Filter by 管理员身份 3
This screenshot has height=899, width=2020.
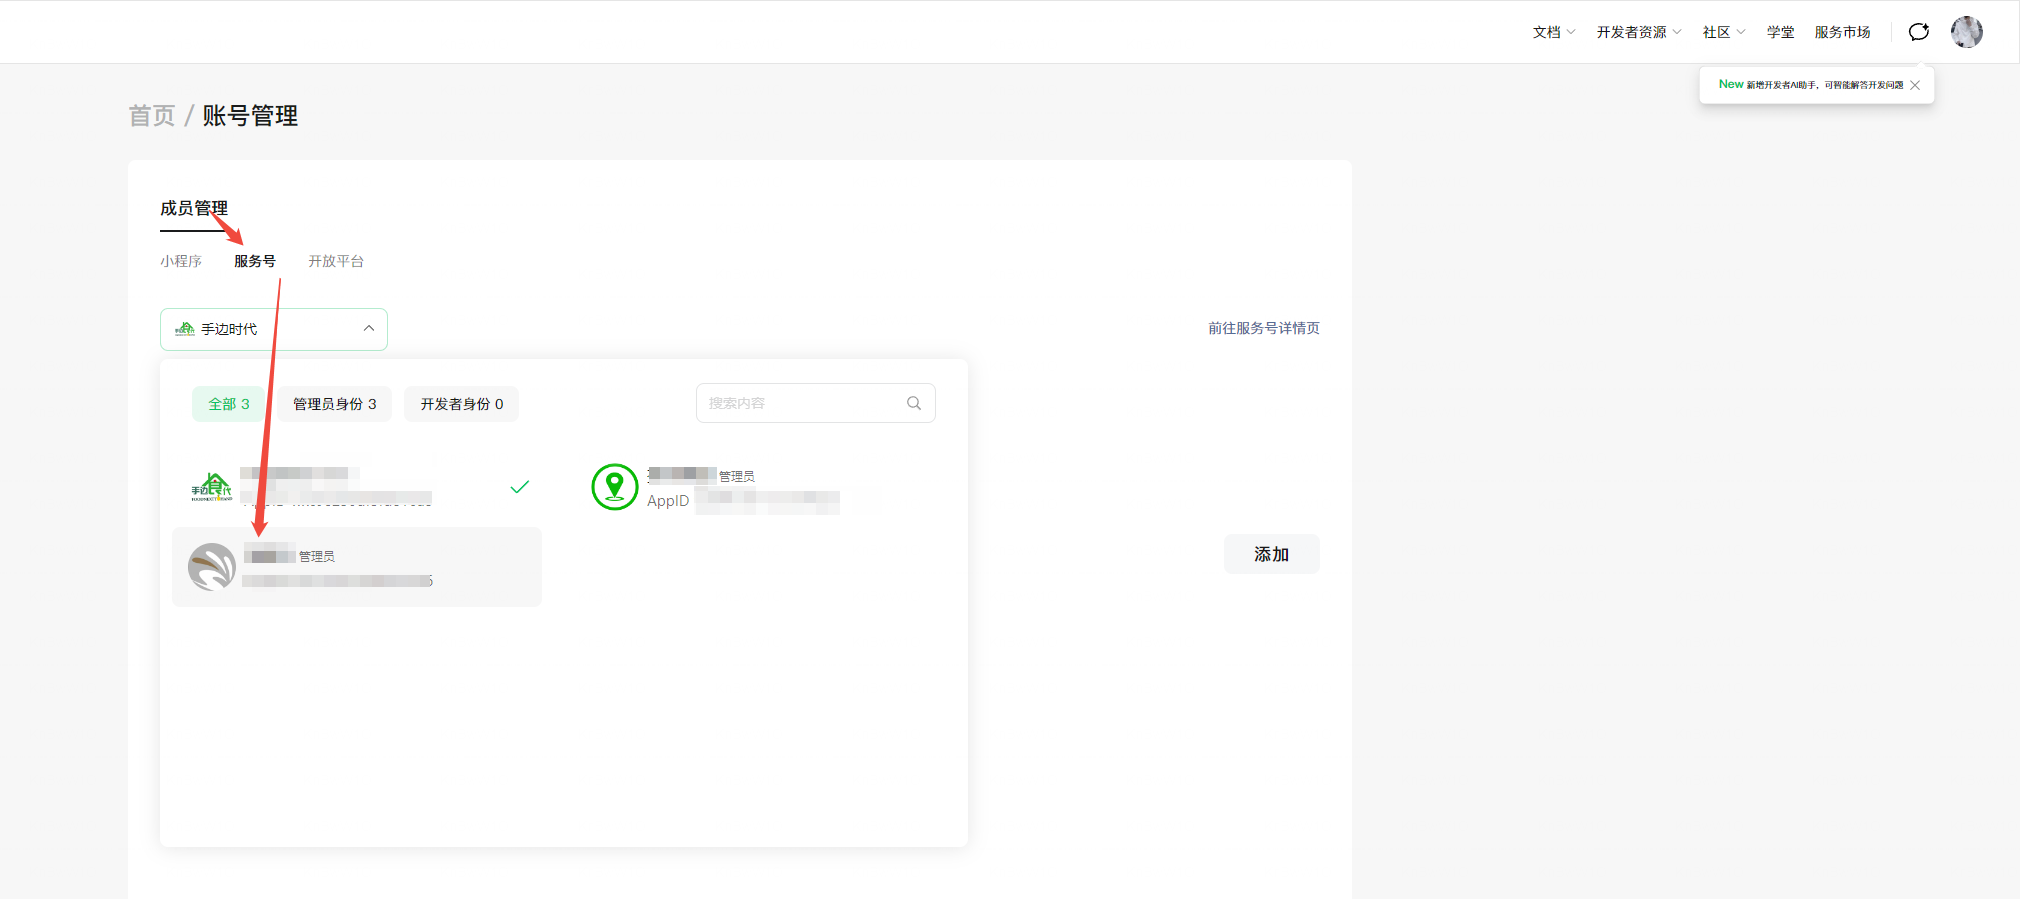coord(334,404)
